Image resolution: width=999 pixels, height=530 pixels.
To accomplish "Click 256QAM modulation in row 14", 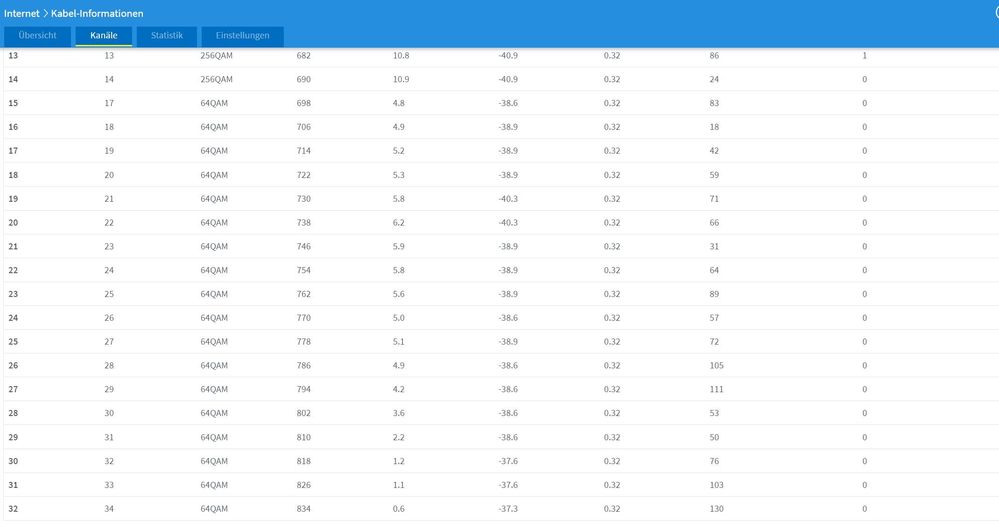I will click(217, 80).
